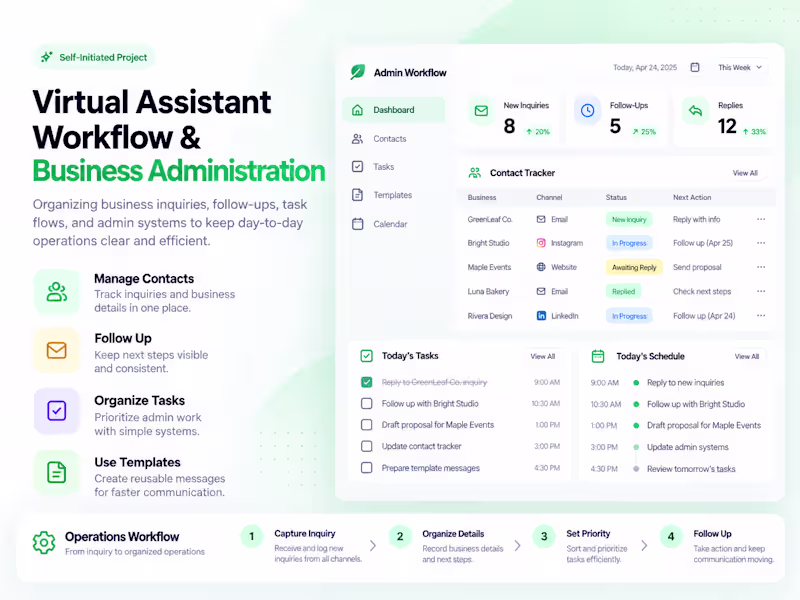Click the New Inquiry status badge
The image size is (800, 600).
(629, 219)
